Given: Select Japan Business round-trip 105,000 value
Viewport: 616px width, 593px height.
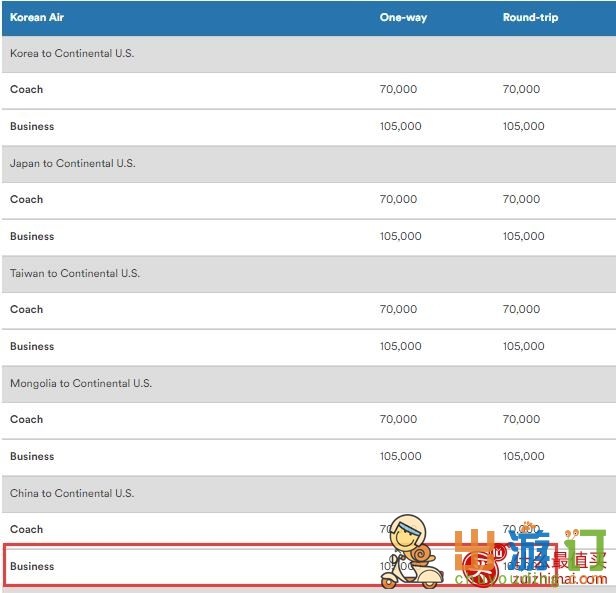Looking at the screenshot, I should (x=524, y=236).
